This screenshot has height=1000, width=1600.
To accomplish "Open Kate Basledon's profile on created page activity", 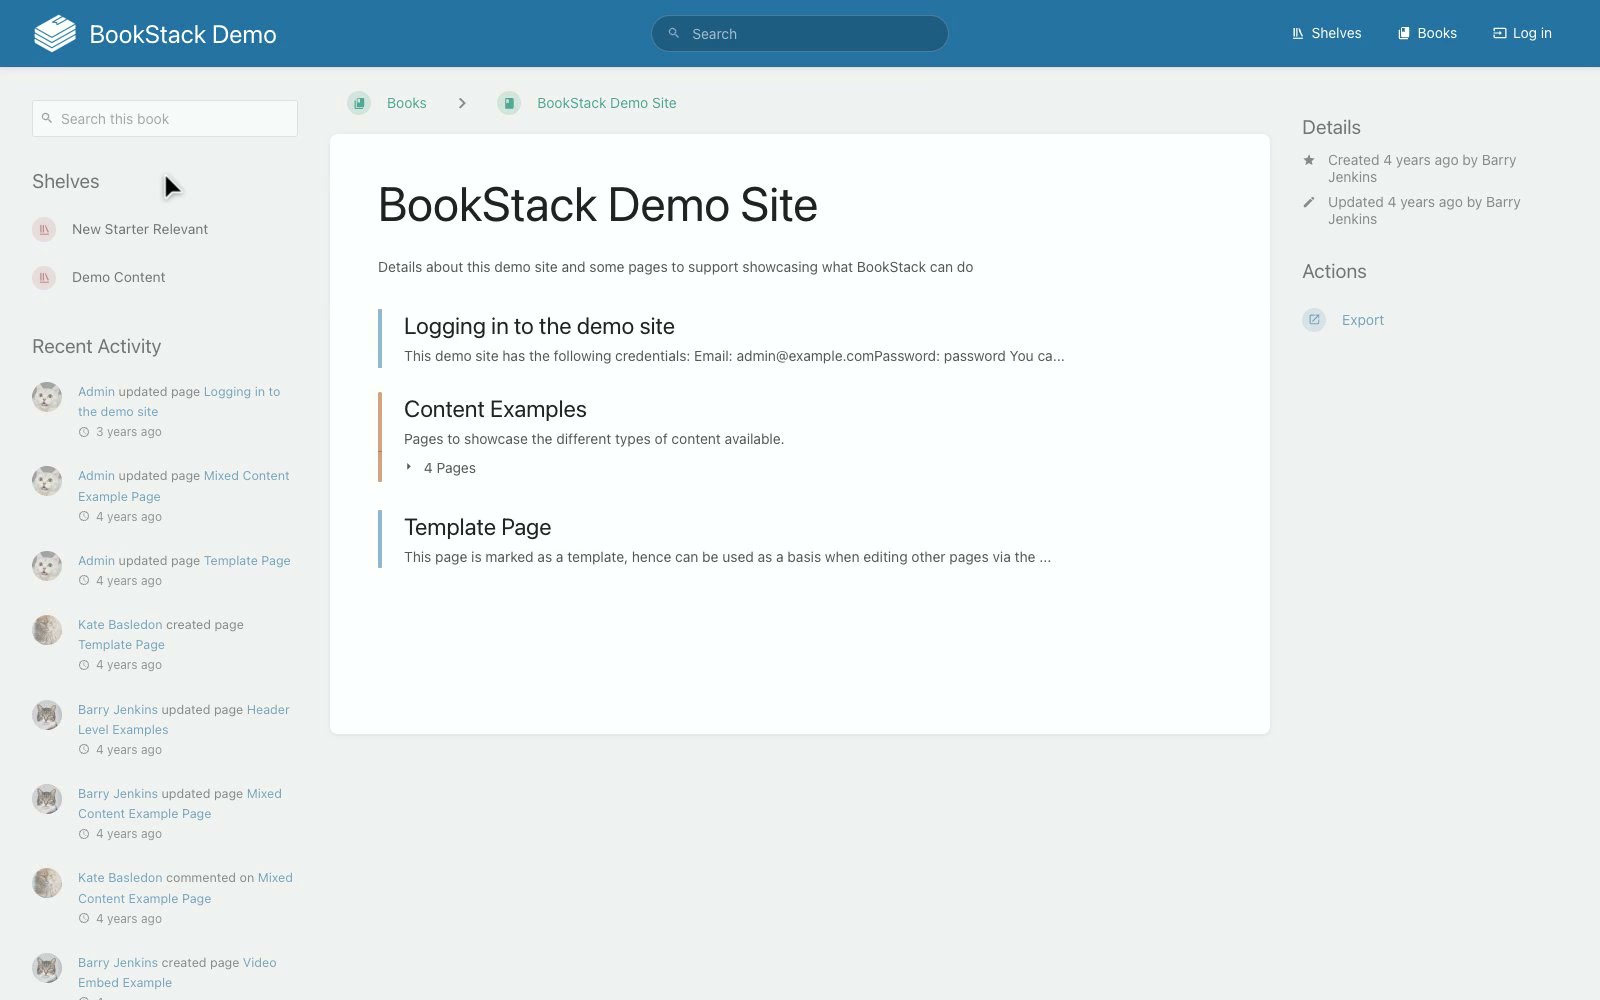I will pos(120,625).
